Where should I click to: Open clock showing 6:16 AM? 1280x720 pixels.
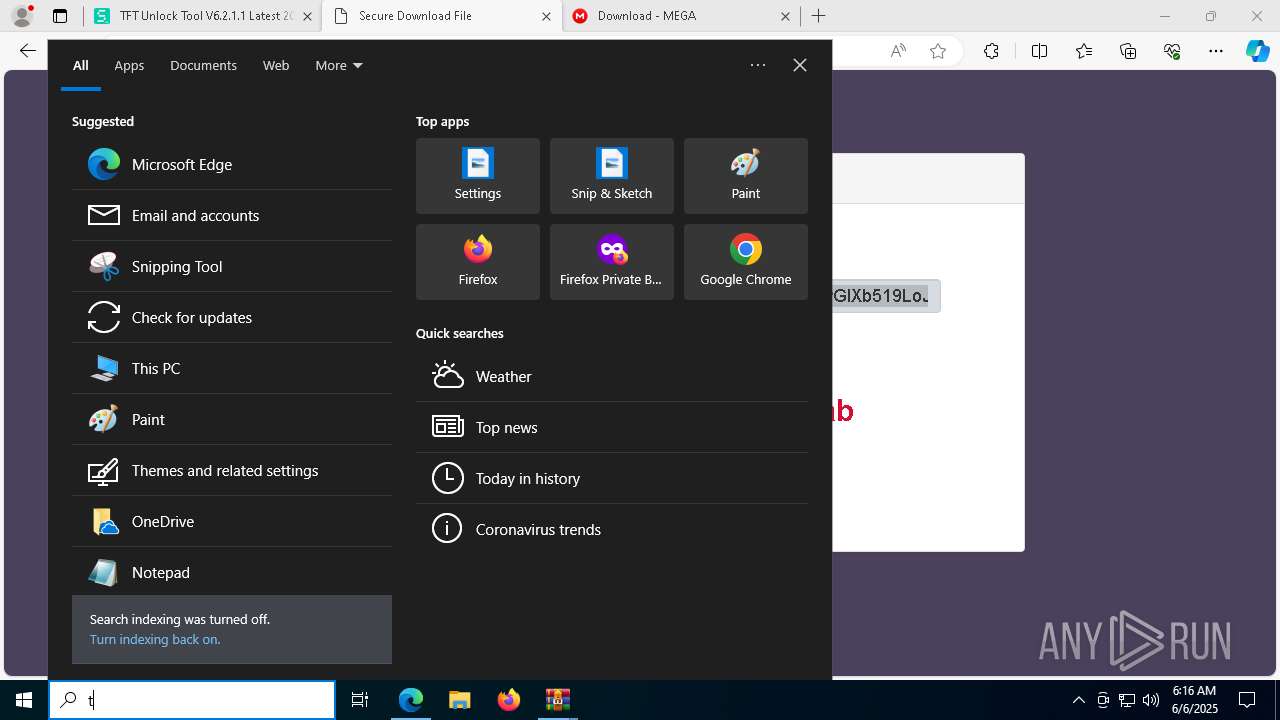pyautogui.click(x=1194, y=700)
